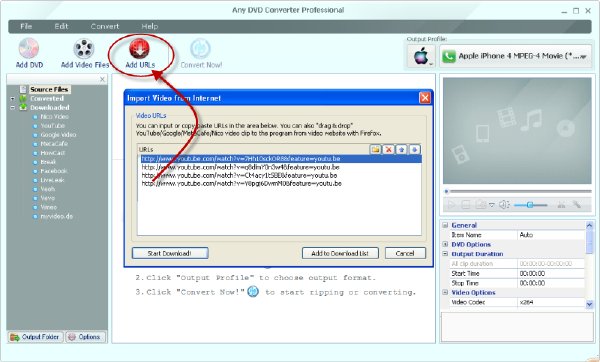Viewport: 600px width, 362px height.
Task: Click the preview play button
Action: click(x=452, y=205)
